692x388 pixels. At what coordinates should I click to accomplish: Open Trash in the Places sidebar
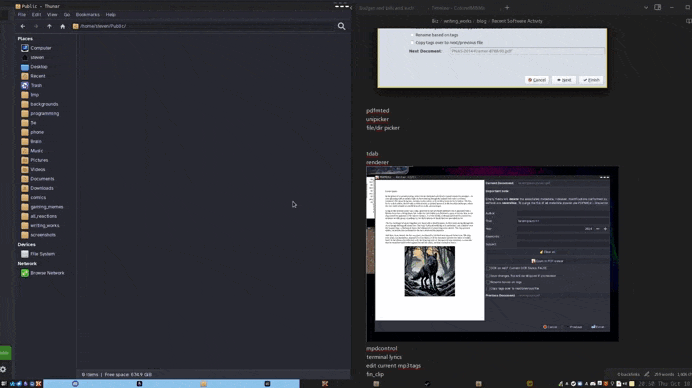(x=31, y=85)
